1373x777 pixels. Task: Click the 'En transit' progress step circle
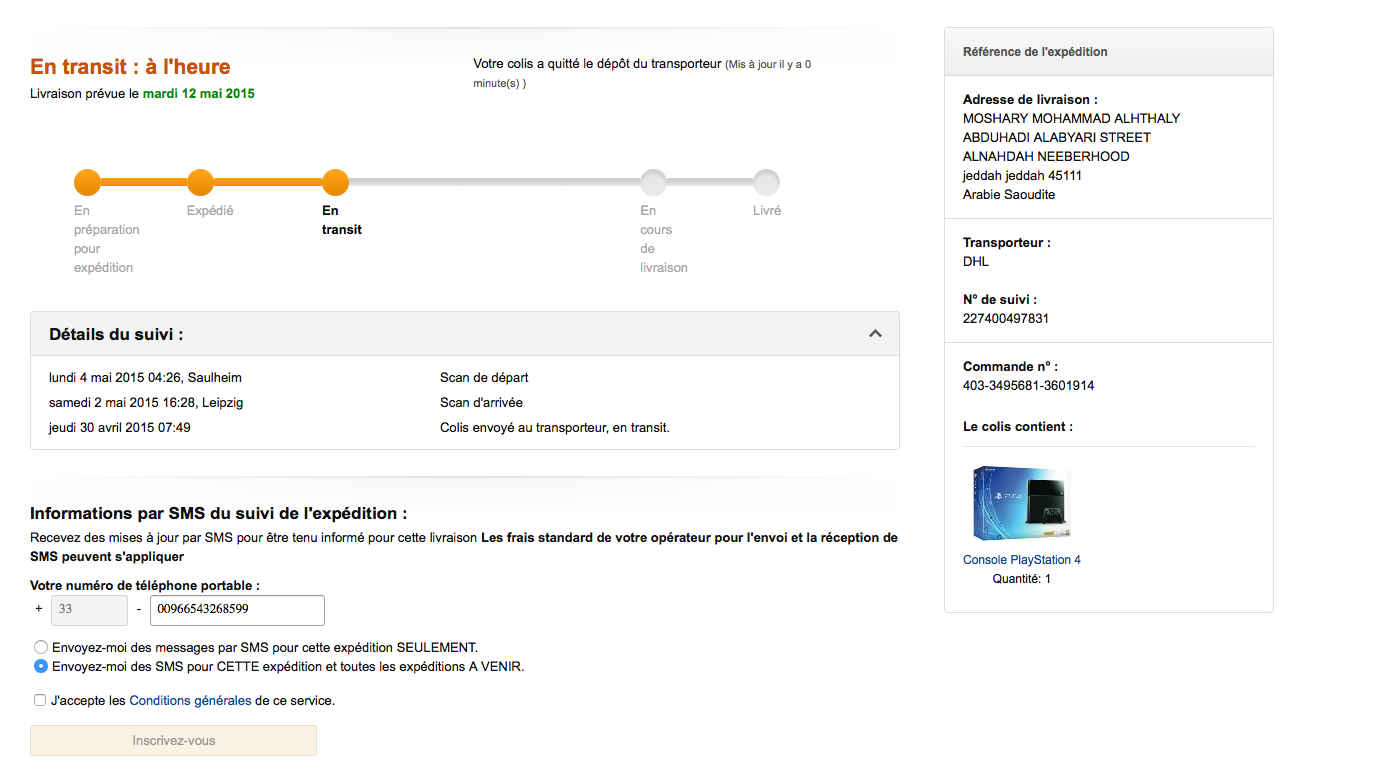(335, 183)
